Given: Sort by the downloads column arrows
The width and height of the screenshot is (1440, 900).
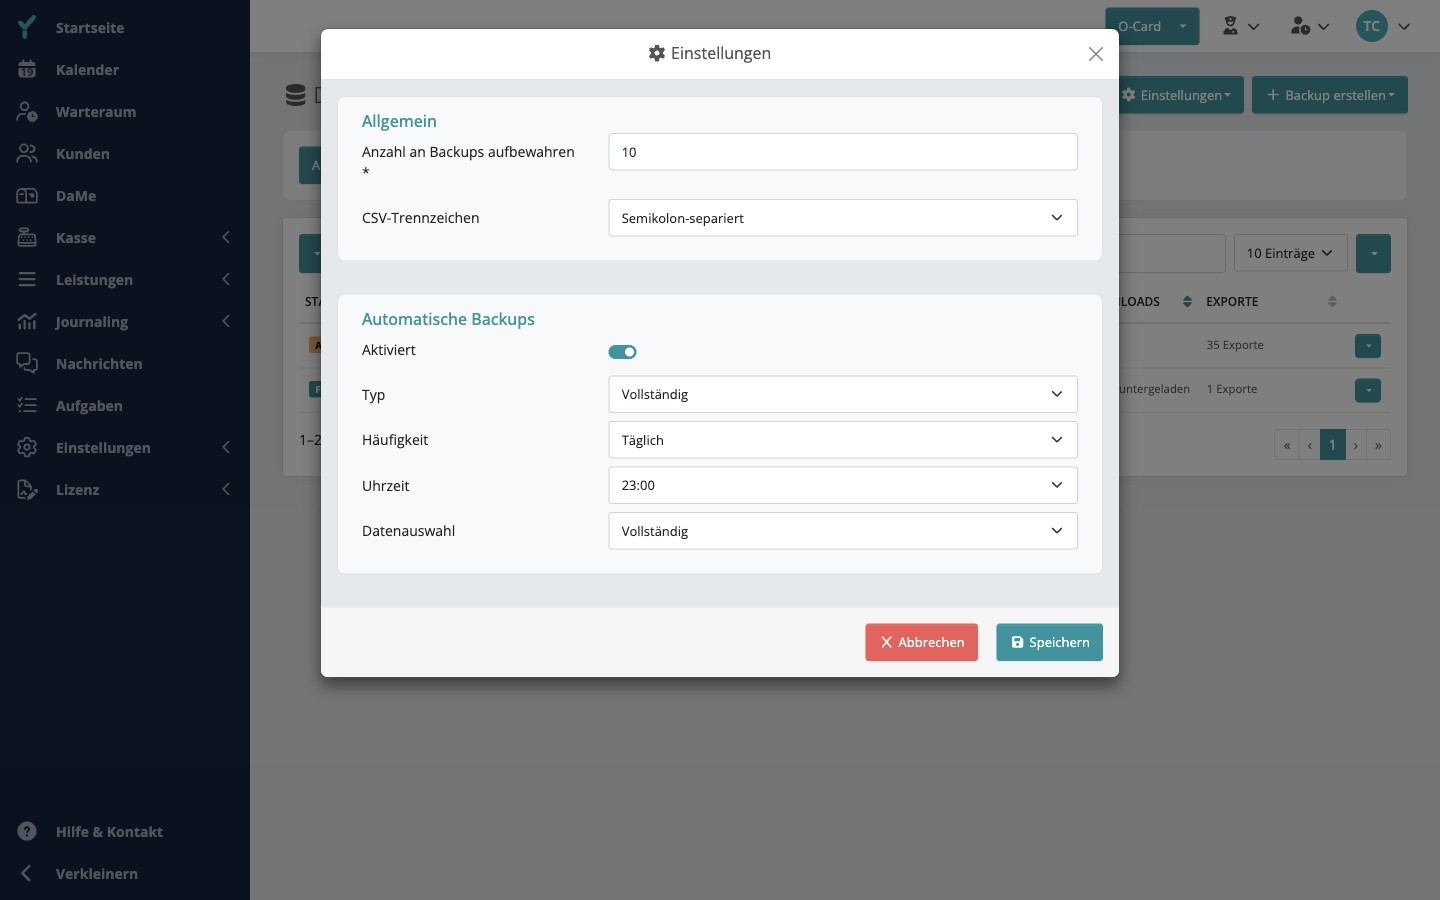Looking at the screenshot, I should (1187, 302).
